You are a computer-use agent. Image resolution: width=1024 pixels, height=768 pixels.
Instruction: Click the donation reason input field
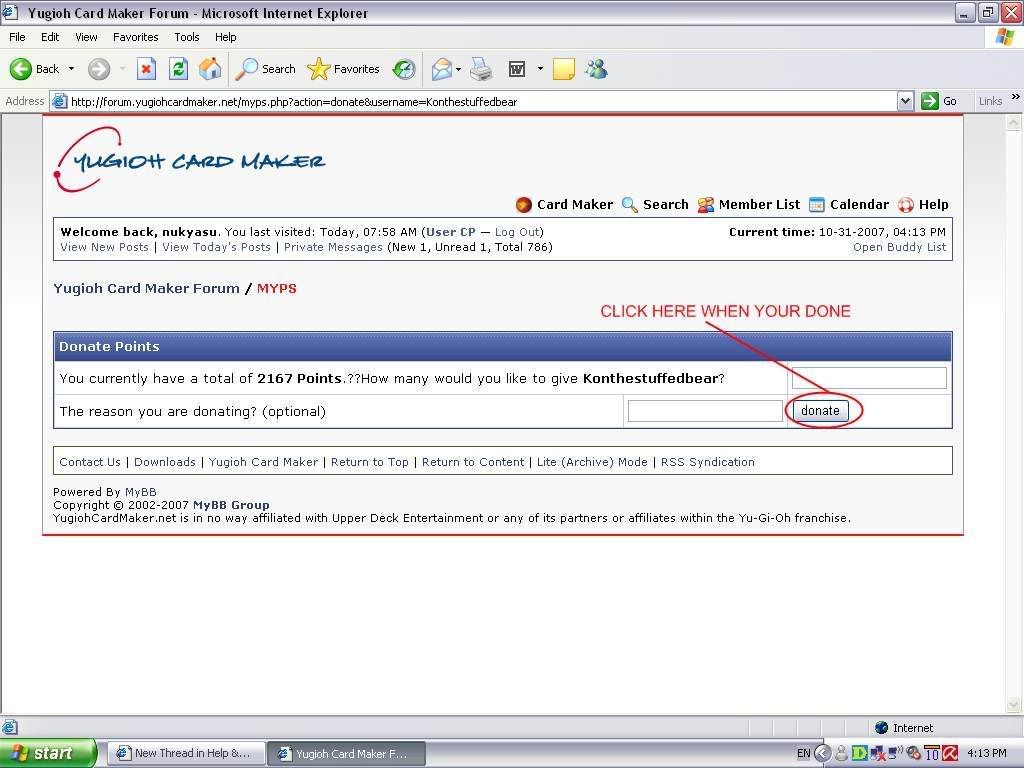coord(704,410)
